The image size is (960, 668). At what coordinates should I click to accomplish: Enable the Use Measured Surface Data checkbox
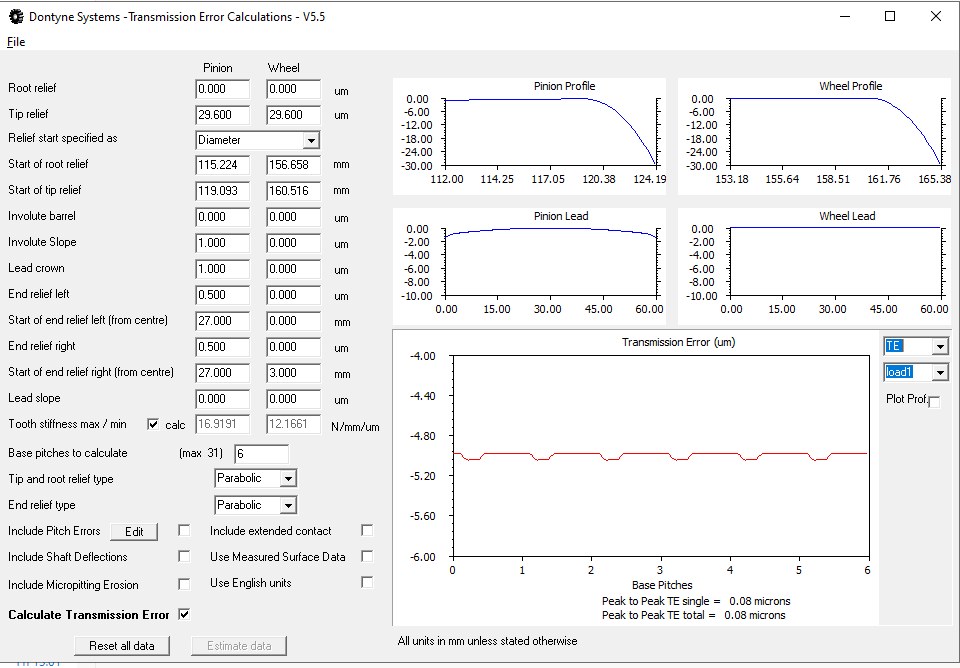pos(367,556)
